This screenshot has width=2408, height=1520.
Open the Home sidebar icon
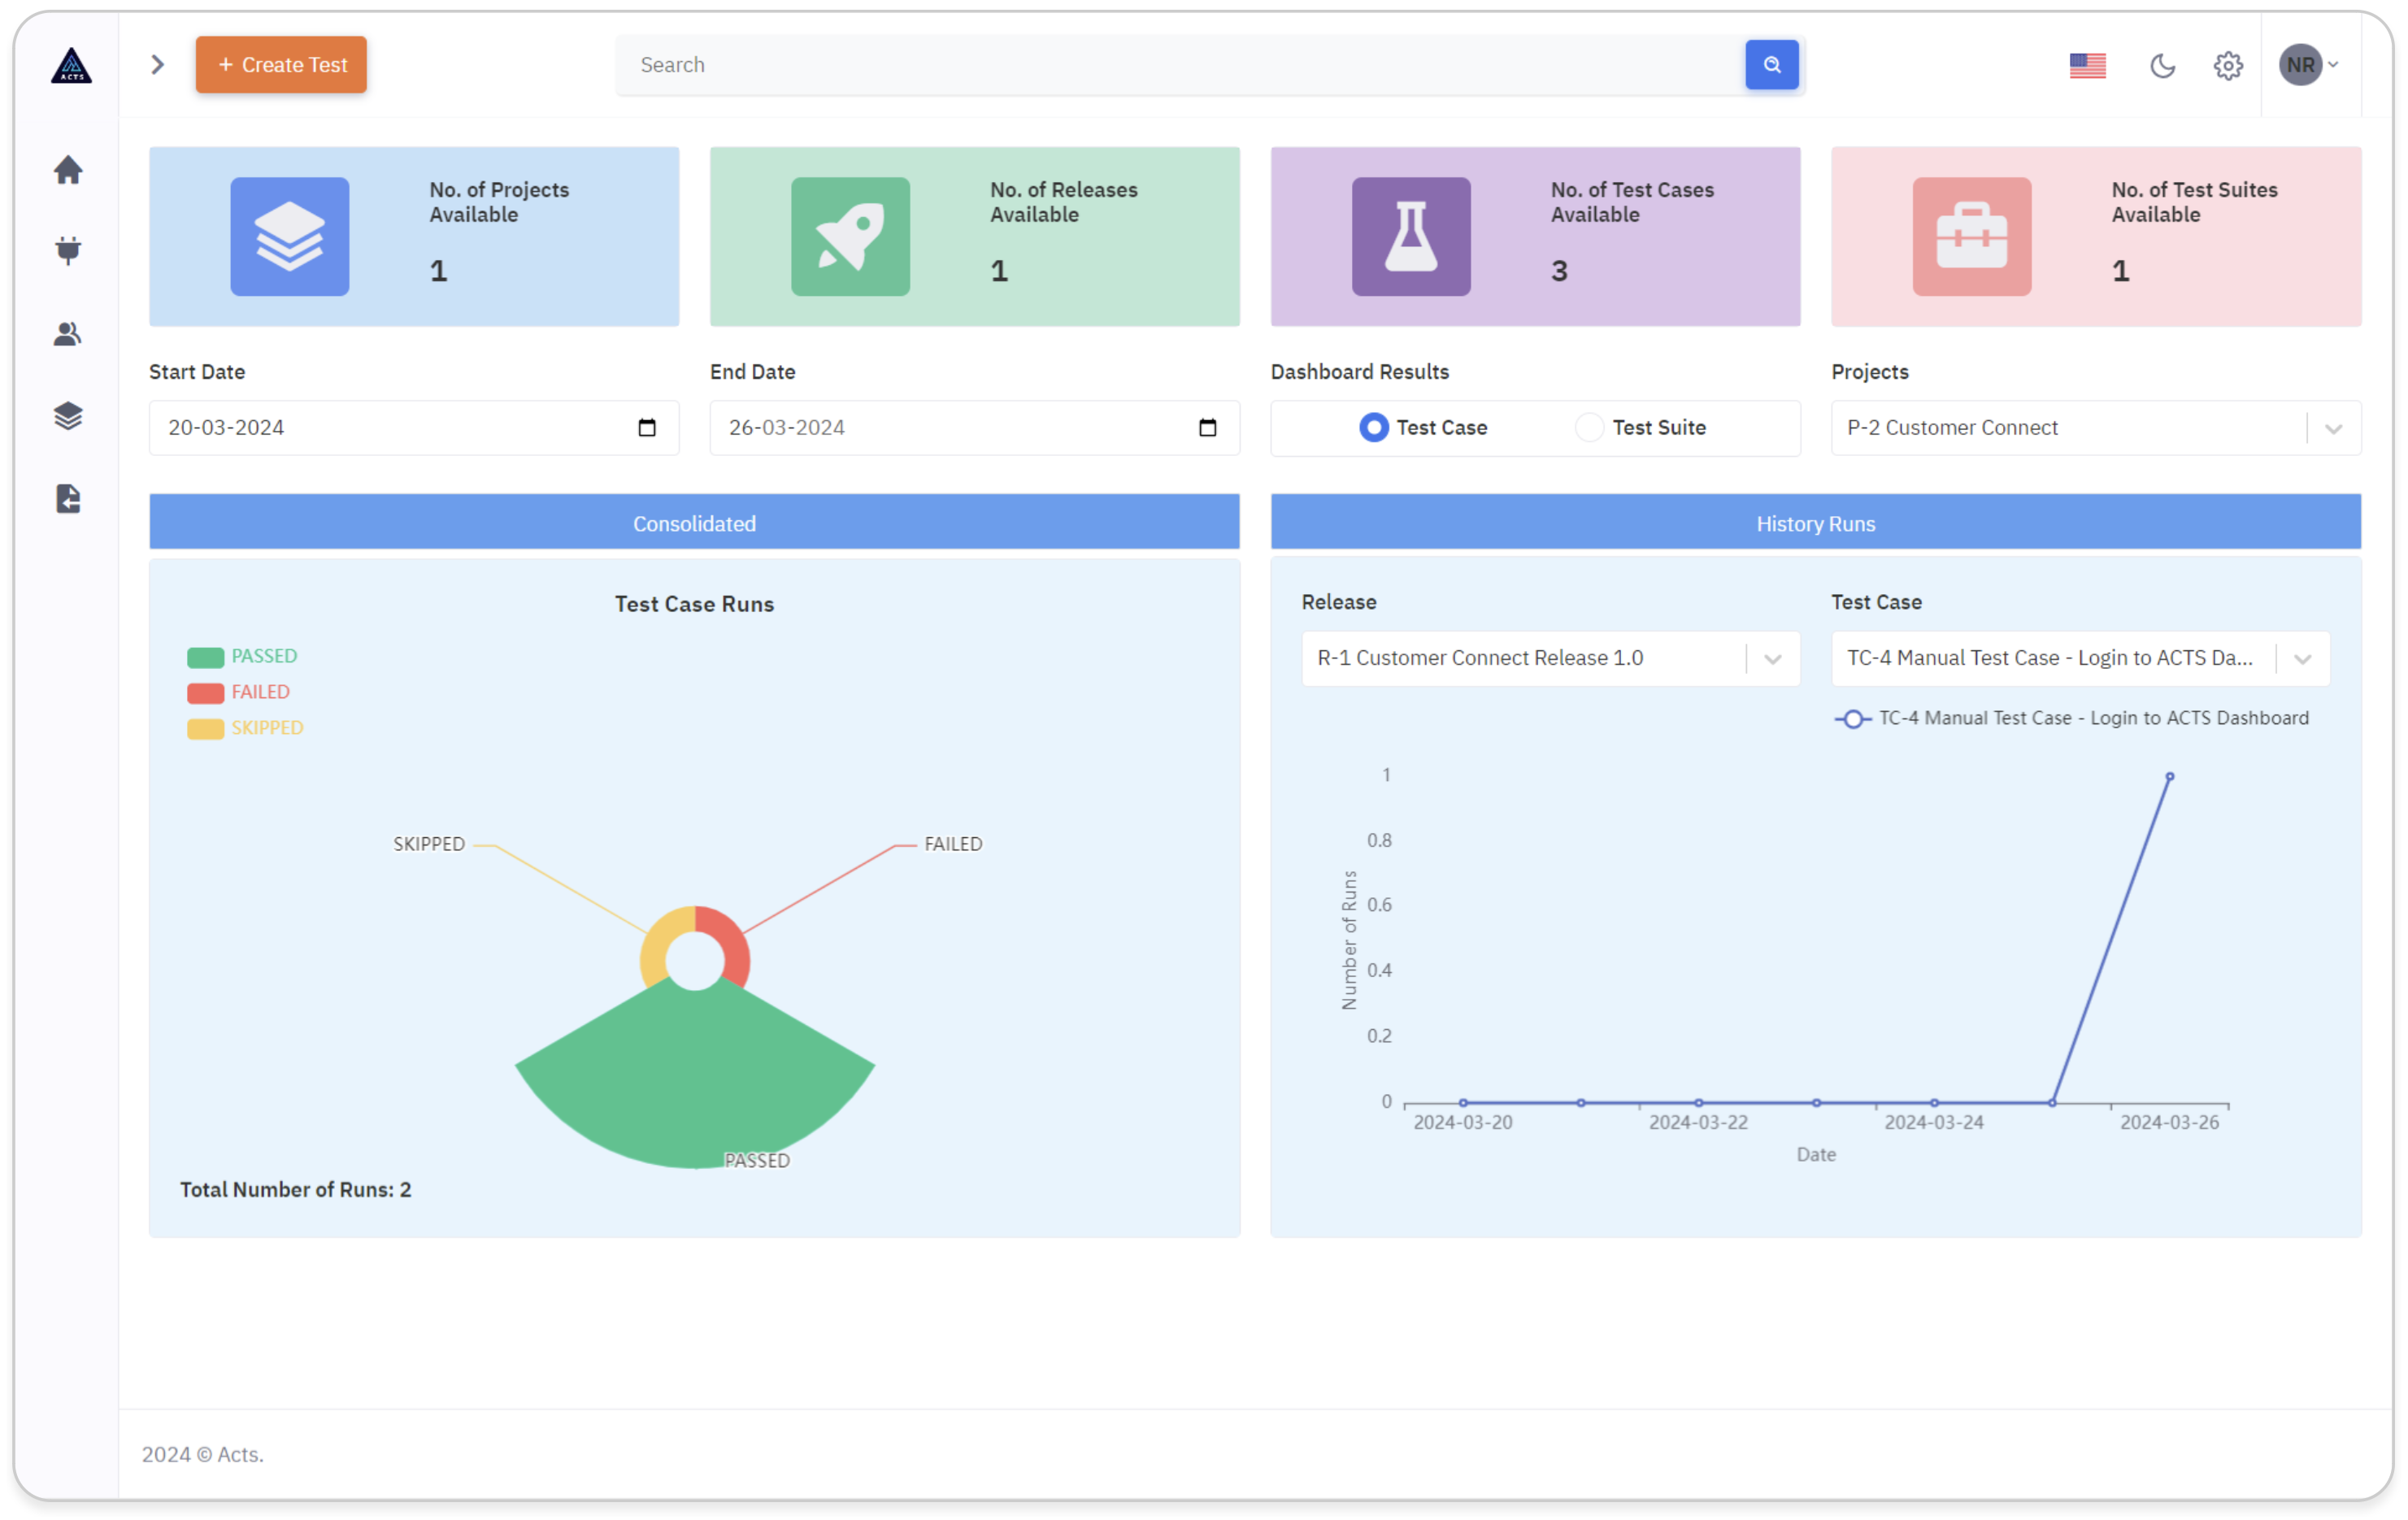(68, 169)
